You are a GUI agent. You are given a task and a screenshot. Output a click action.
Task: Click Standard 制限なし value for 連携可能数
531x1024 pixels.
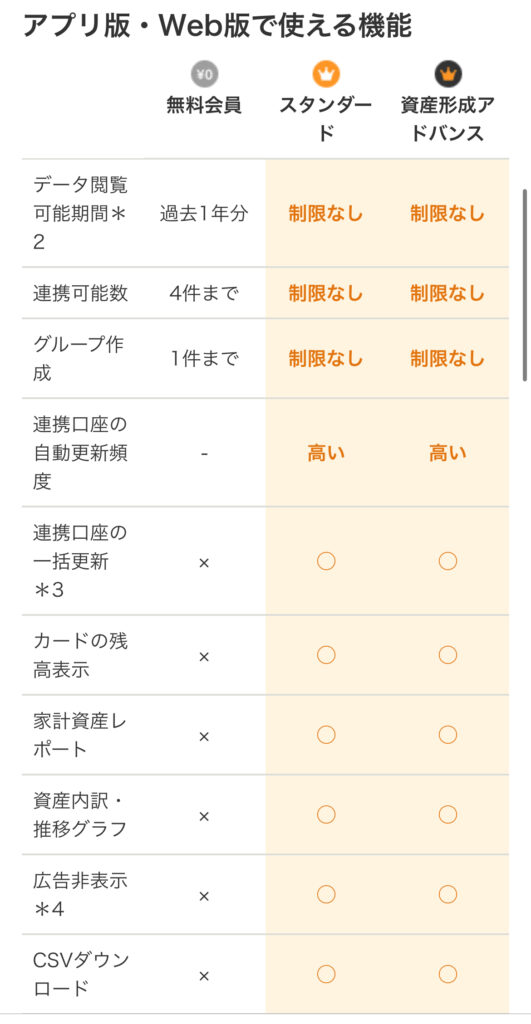[326, 294]
